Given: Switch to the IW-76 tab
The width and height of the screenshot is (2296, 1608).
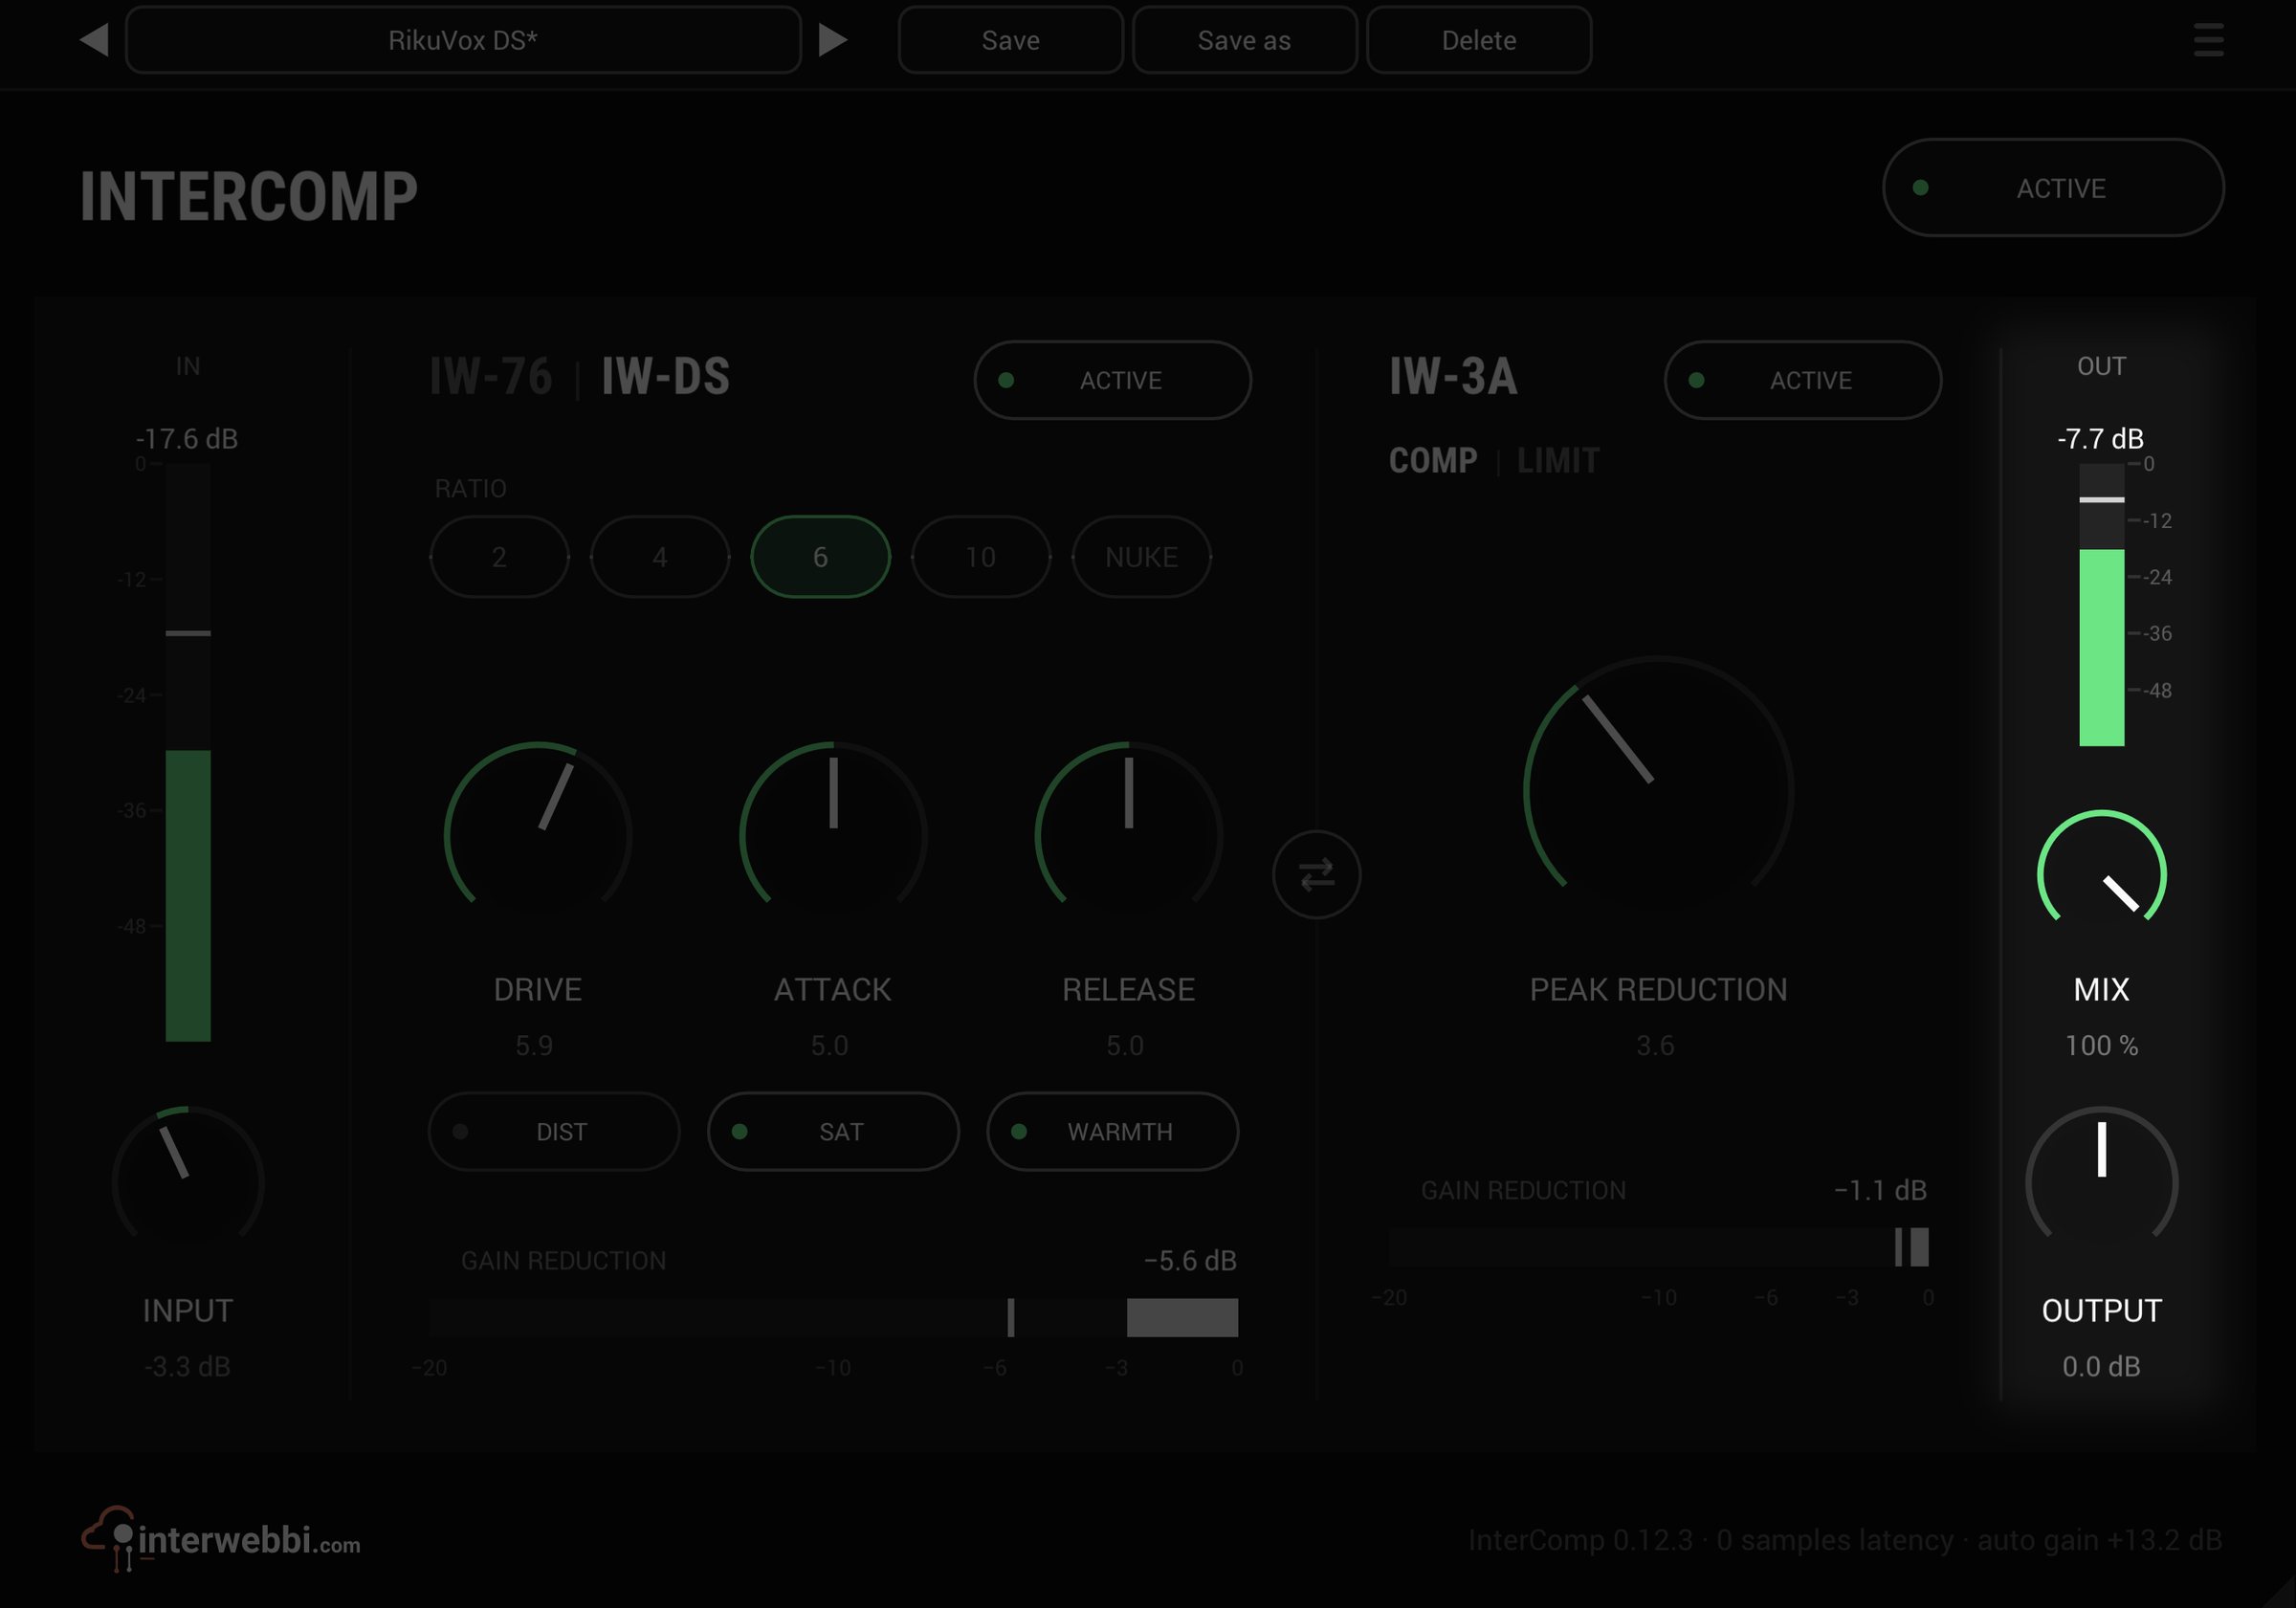Looking at the screenshot, I should click(491, 377).
